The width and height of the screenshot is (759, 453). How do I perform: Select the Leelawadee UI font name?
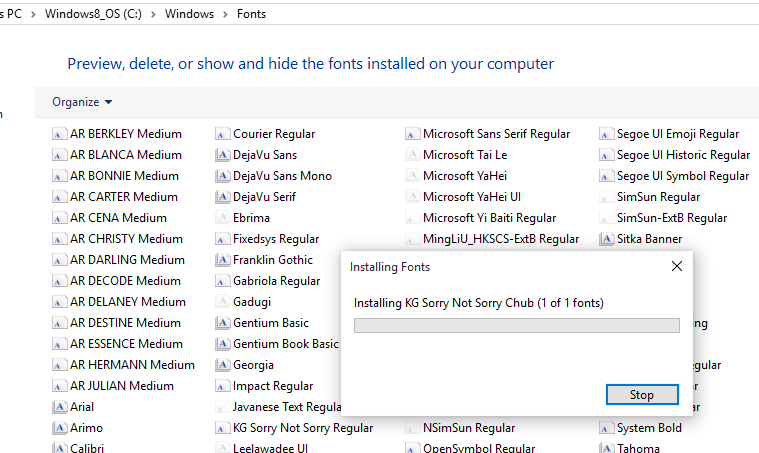click(x=270, y=448)
